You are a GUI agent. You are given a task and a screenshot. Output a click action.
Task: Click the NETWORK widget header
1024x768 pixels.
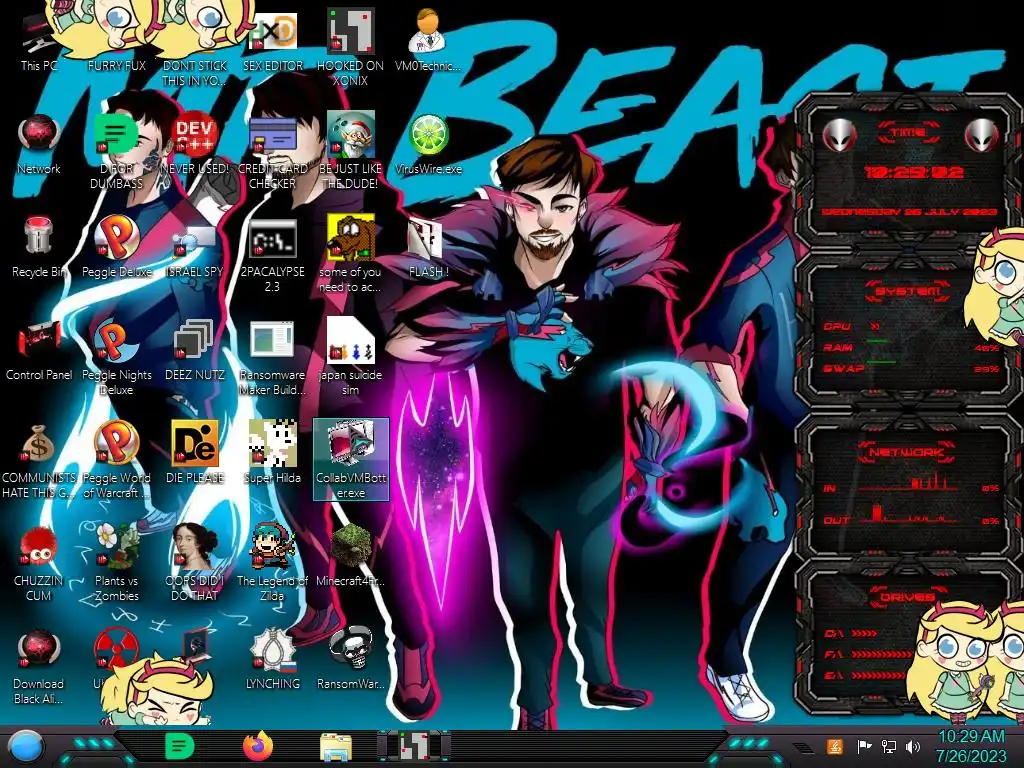(x=908, y=451)
